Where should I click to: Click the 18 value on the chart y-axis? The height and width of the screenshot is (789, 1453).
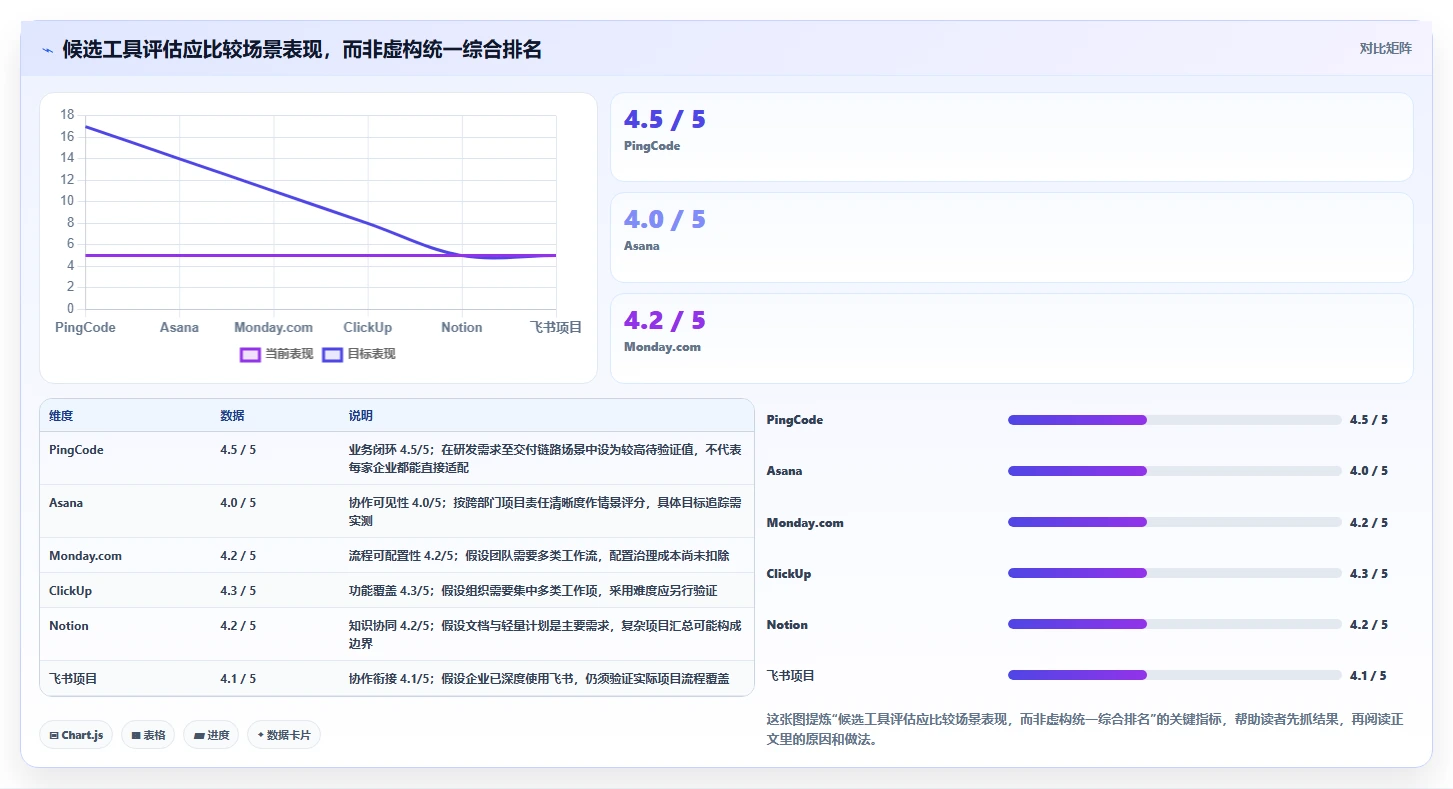click(67, 115)
